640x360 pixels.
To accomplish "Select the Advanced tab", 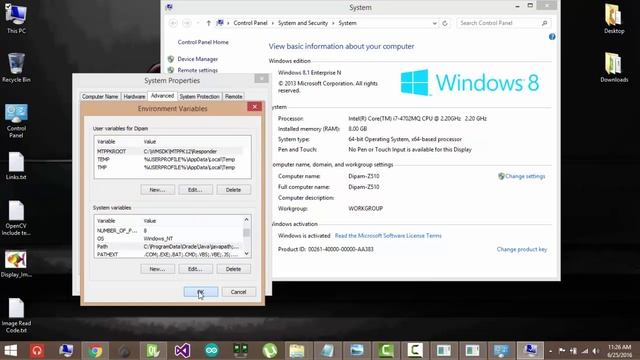I will pos(162,96).
